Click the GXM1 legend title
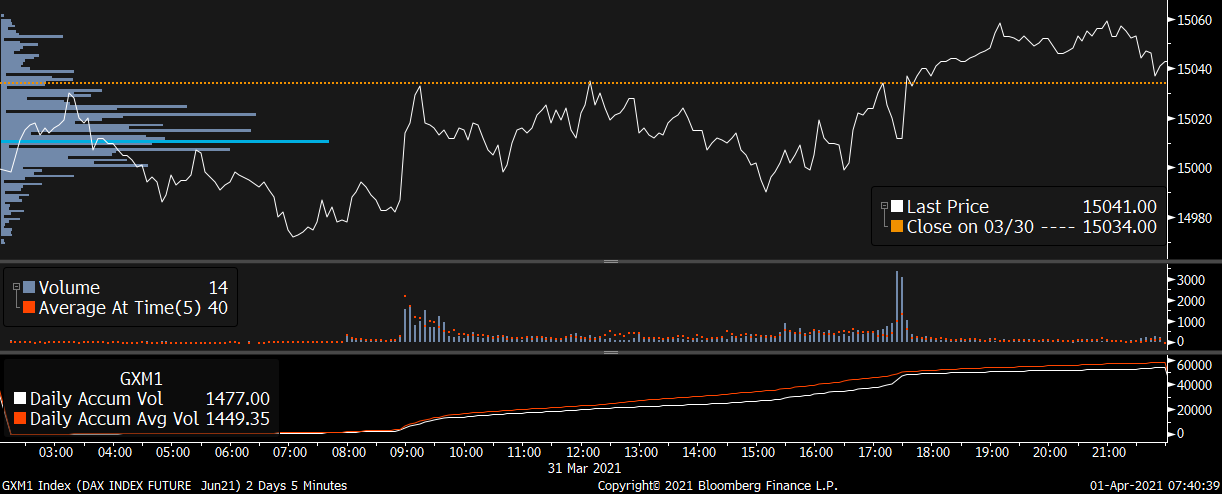Screen dimensions: 1222x494 [x=141, y=379]
